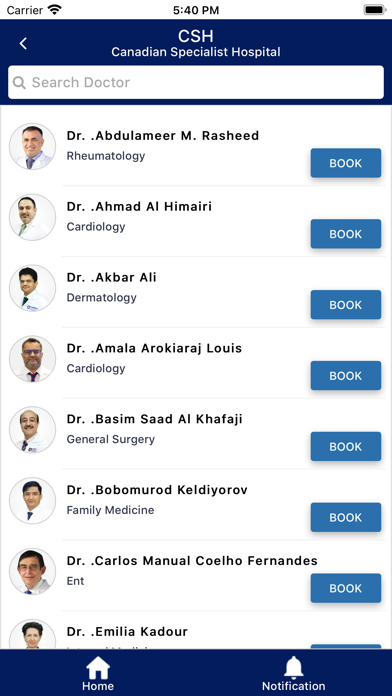Book Dr. Bobomurod Keldiyorov, Family Medicine
Image resolution: width=392 pixels, height=696 pixels.
click(x=346, y=518)
